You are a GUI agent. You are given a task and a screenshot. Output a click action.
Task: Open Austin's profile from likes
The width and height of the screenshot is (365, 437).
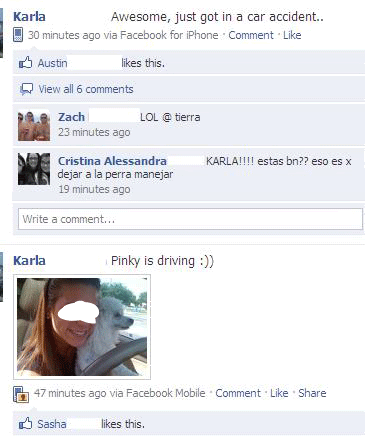click(x=52, y=63)
